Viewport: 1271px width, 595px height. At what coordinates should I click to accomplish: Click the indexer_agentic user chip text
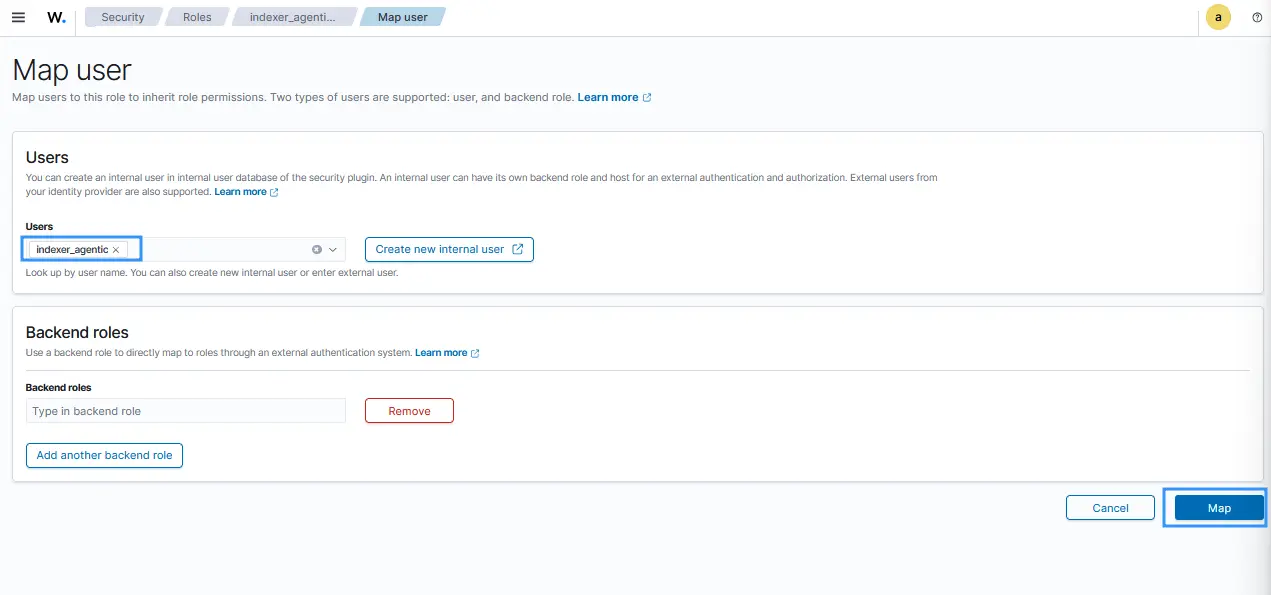pyautogui.click(x=72, y=249)
